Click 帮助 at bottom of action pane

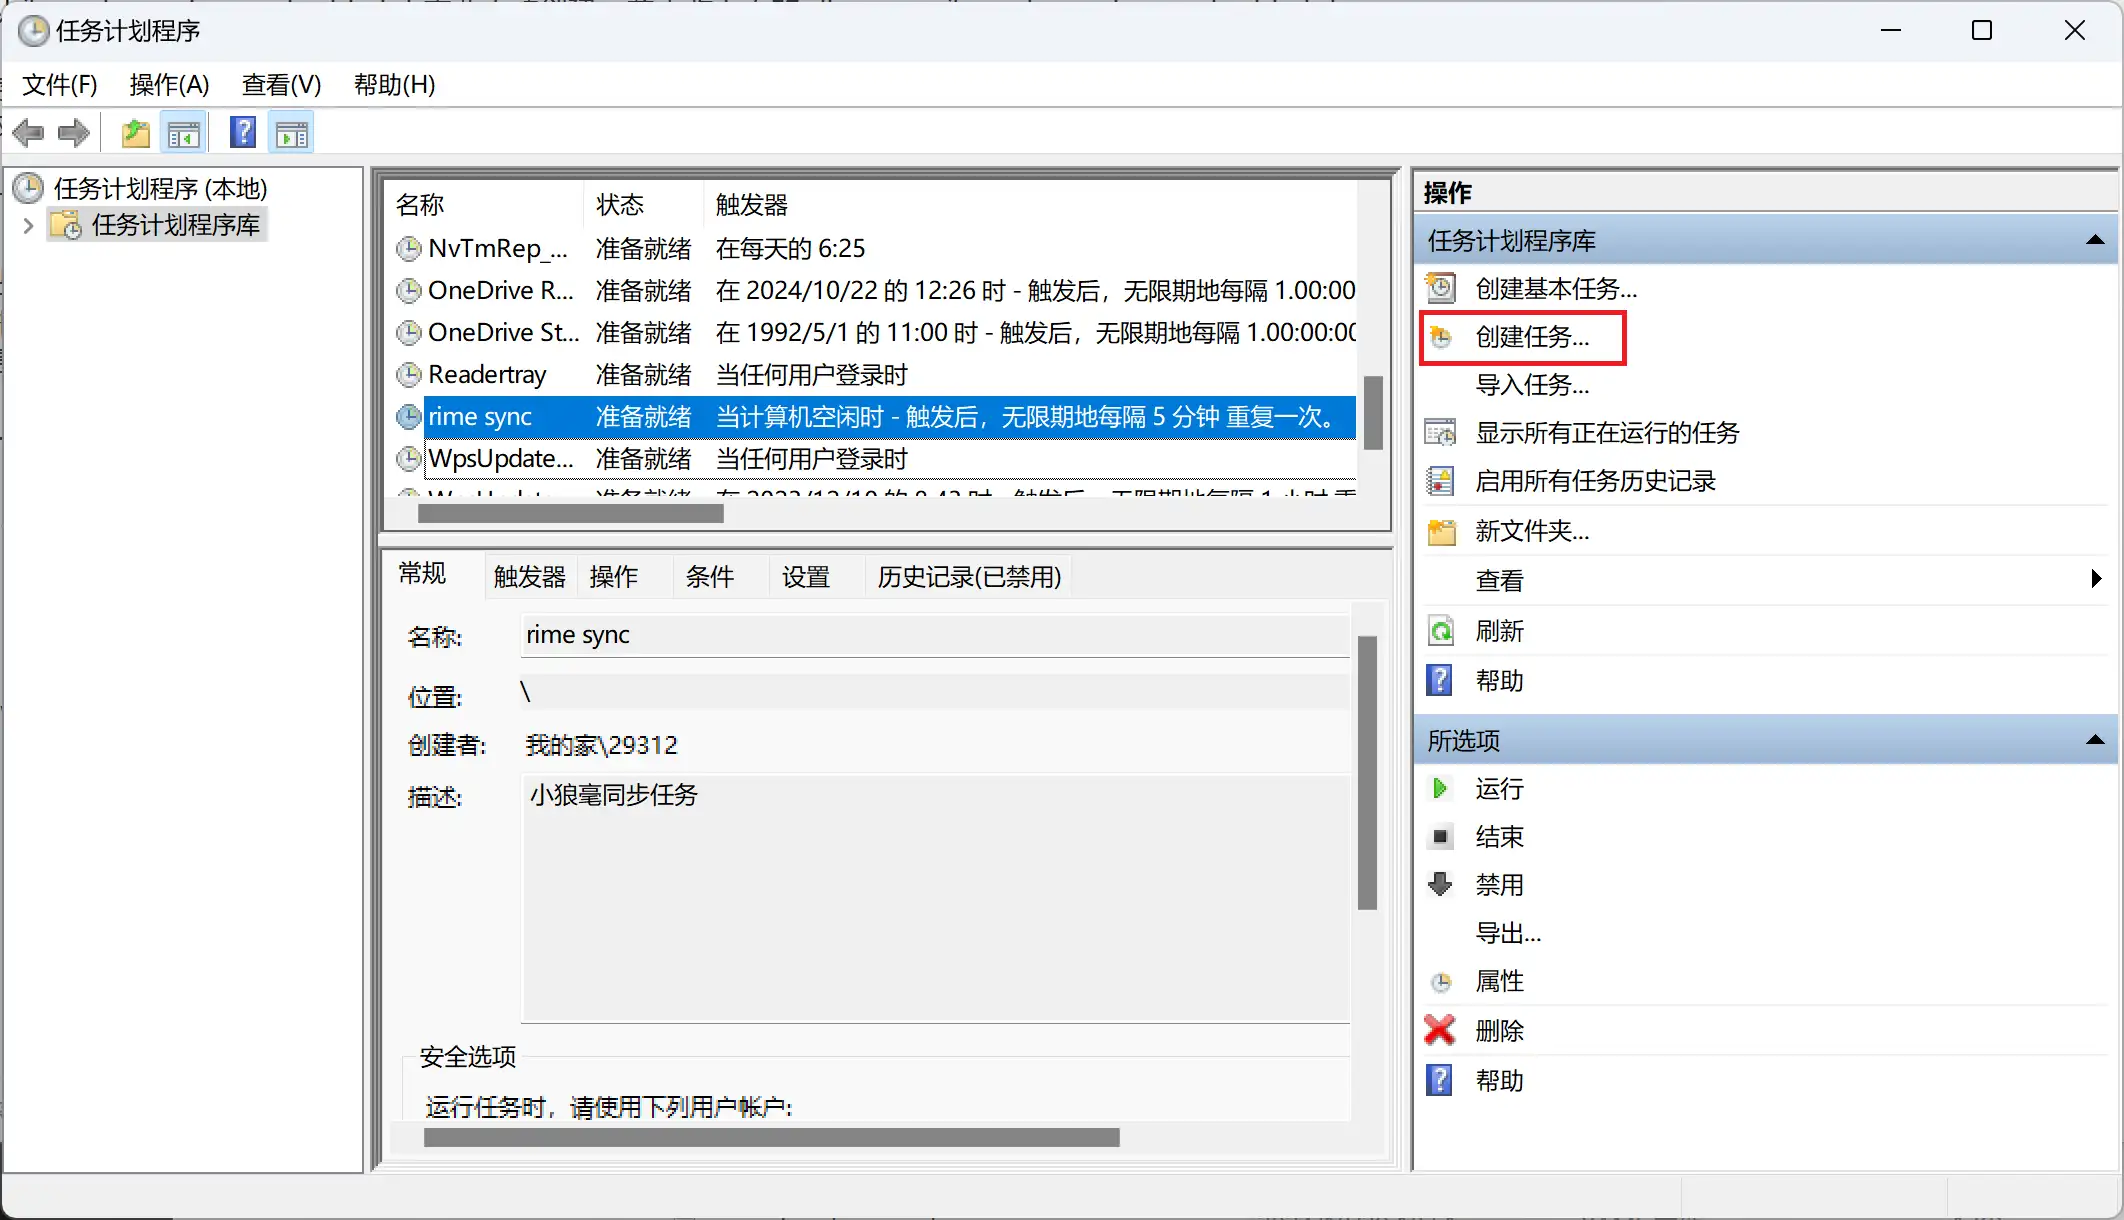pos(1499,1080)
